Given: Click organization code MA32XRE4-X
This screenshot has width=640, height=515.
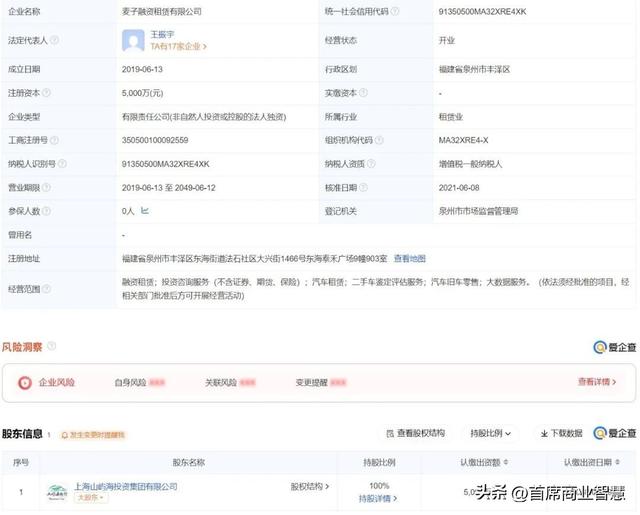Looking at the screenshot, I should [463, 140].
